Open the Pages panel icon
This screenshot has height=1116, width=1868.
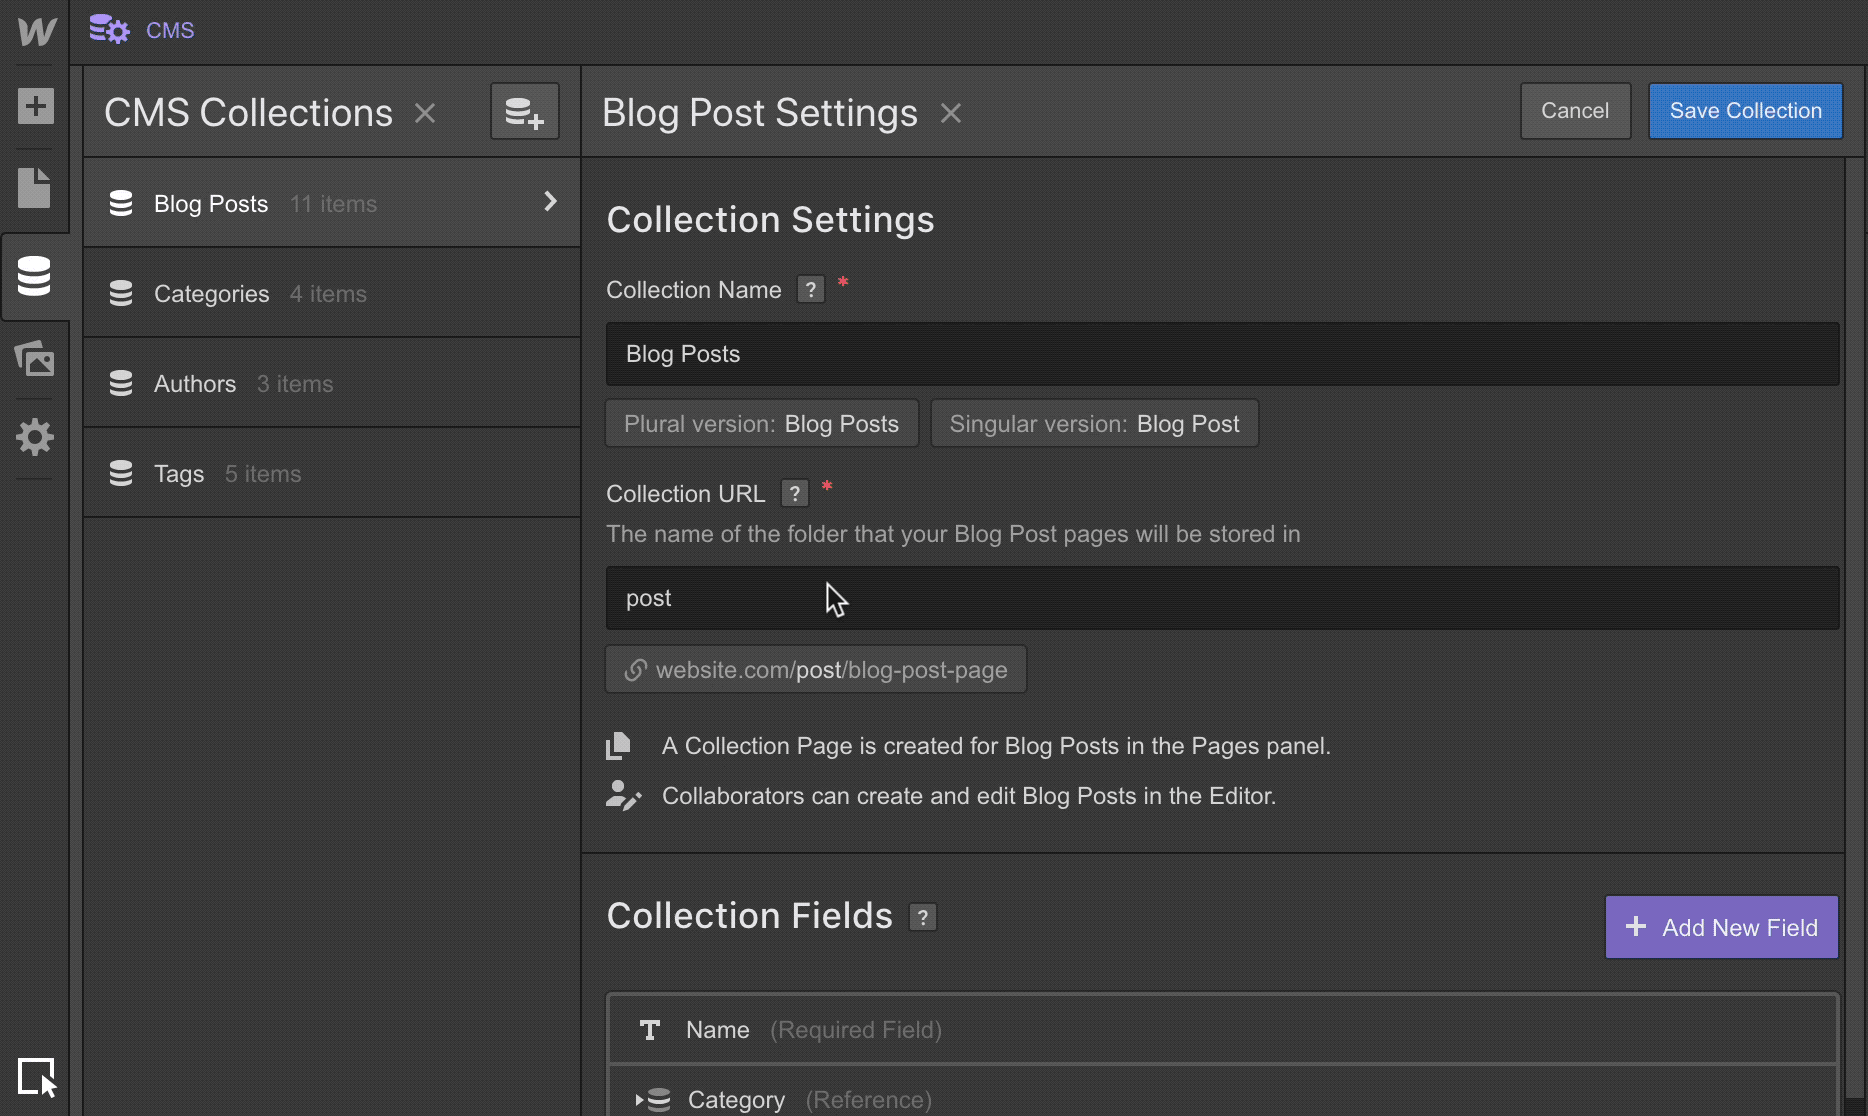pos(34,188)
